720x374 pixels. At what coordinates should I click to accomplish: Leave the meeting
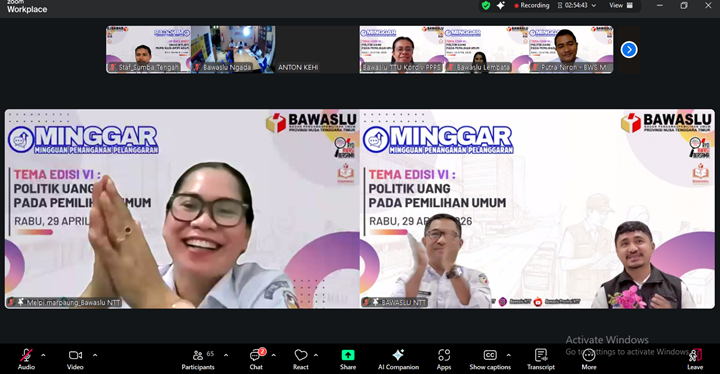point(695,359)
